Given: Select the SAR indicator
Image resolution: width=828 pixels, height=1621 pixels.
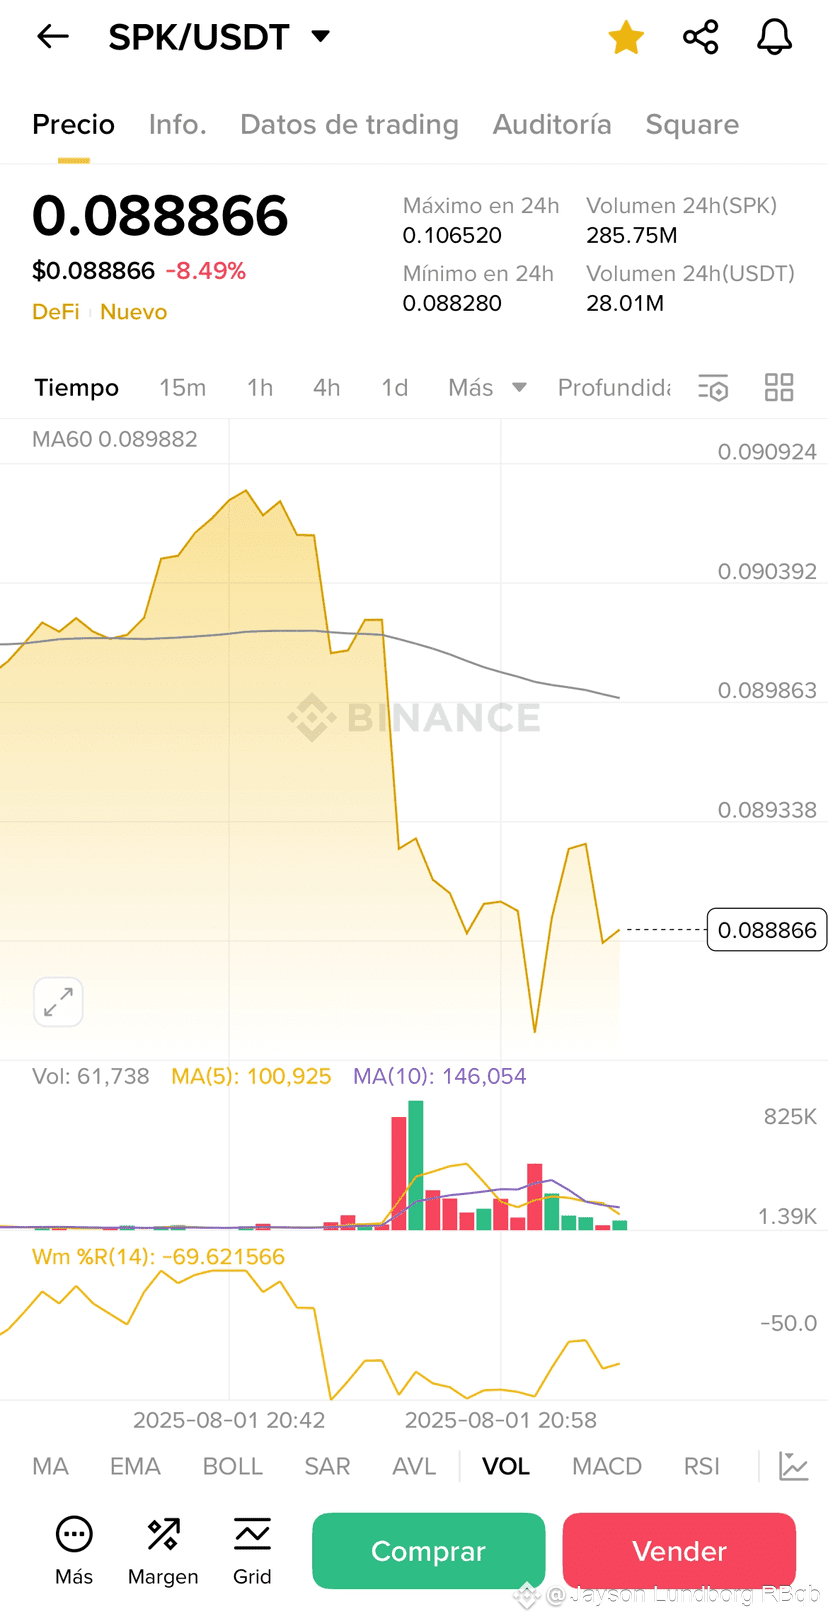Looking at the screenshot, I should pos(327,1466).
